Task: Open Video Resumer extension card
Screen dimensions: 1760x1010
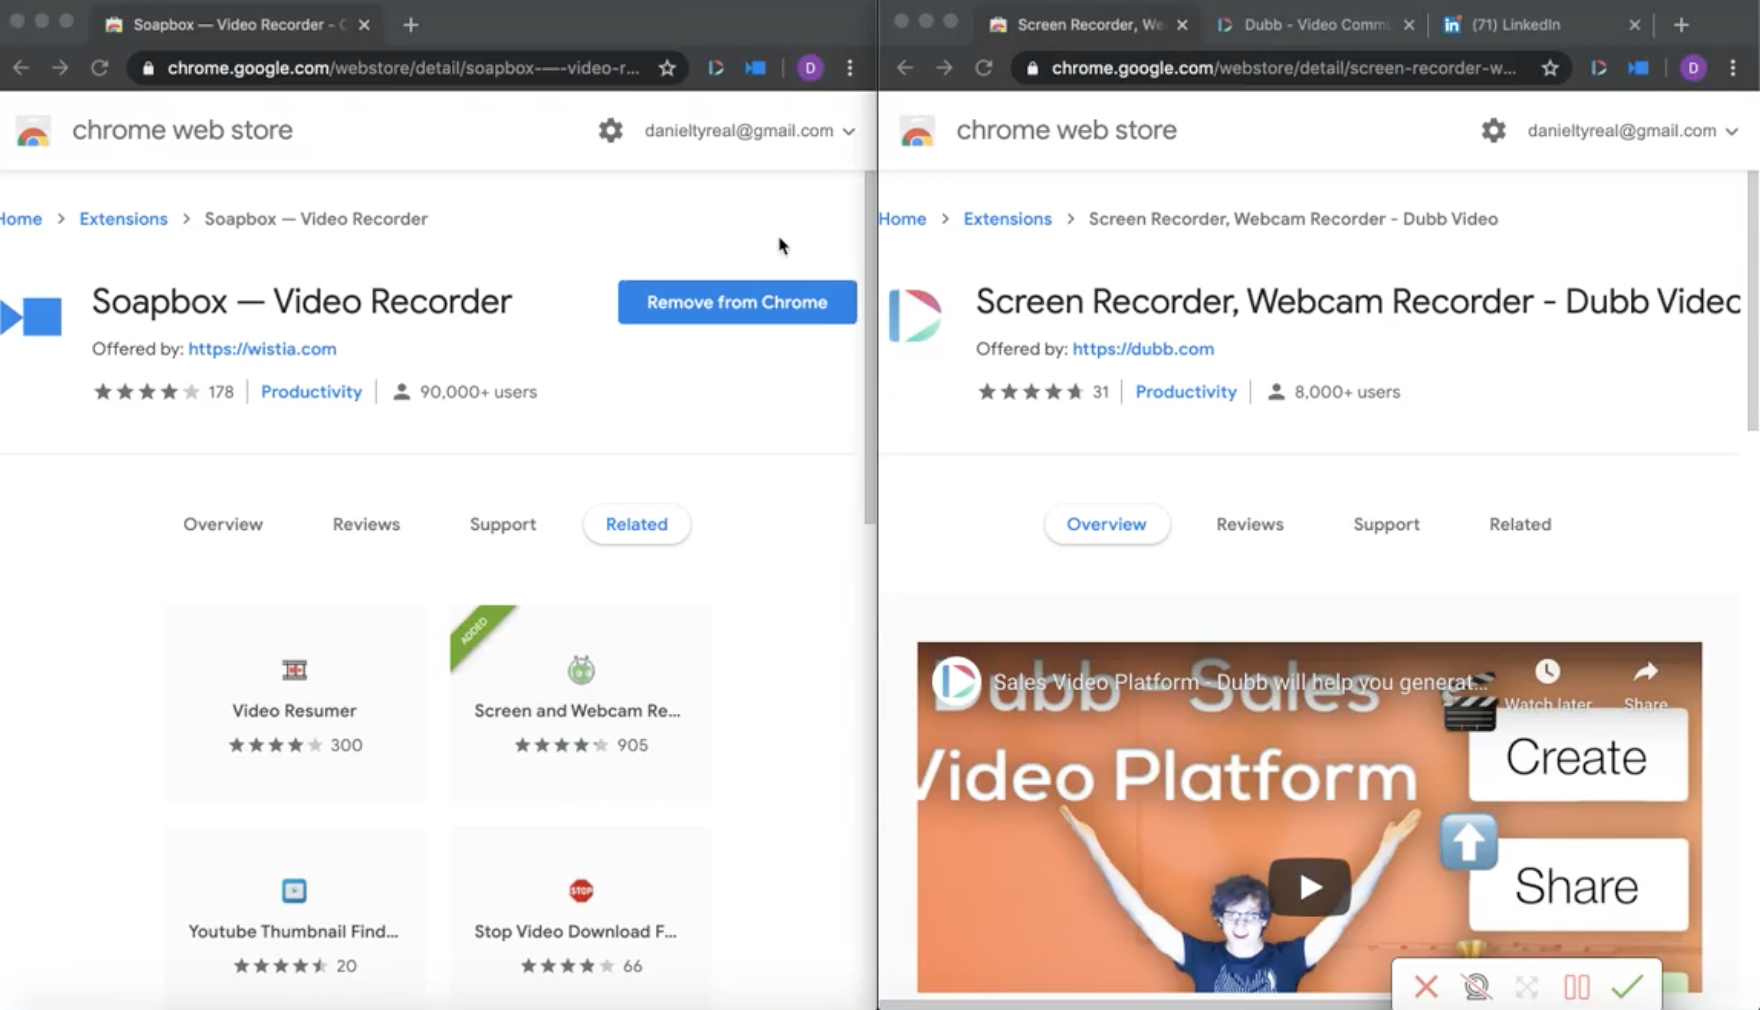Action: point(295,703)
